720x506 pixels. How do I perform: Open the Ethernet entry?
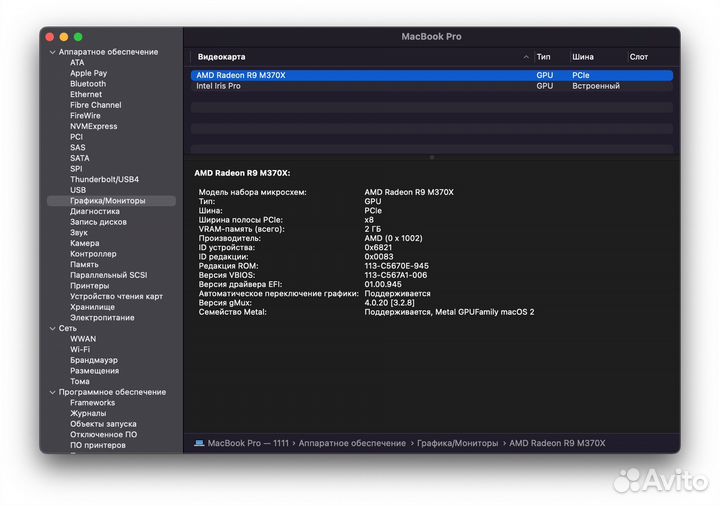coord(86,94)
